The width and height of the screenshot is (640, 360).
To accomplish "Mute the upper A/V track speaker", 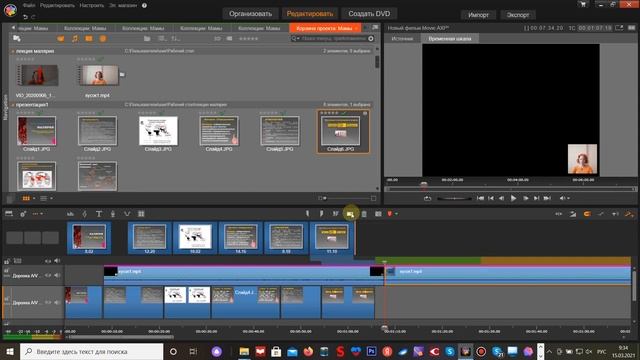I will point(57,276).
